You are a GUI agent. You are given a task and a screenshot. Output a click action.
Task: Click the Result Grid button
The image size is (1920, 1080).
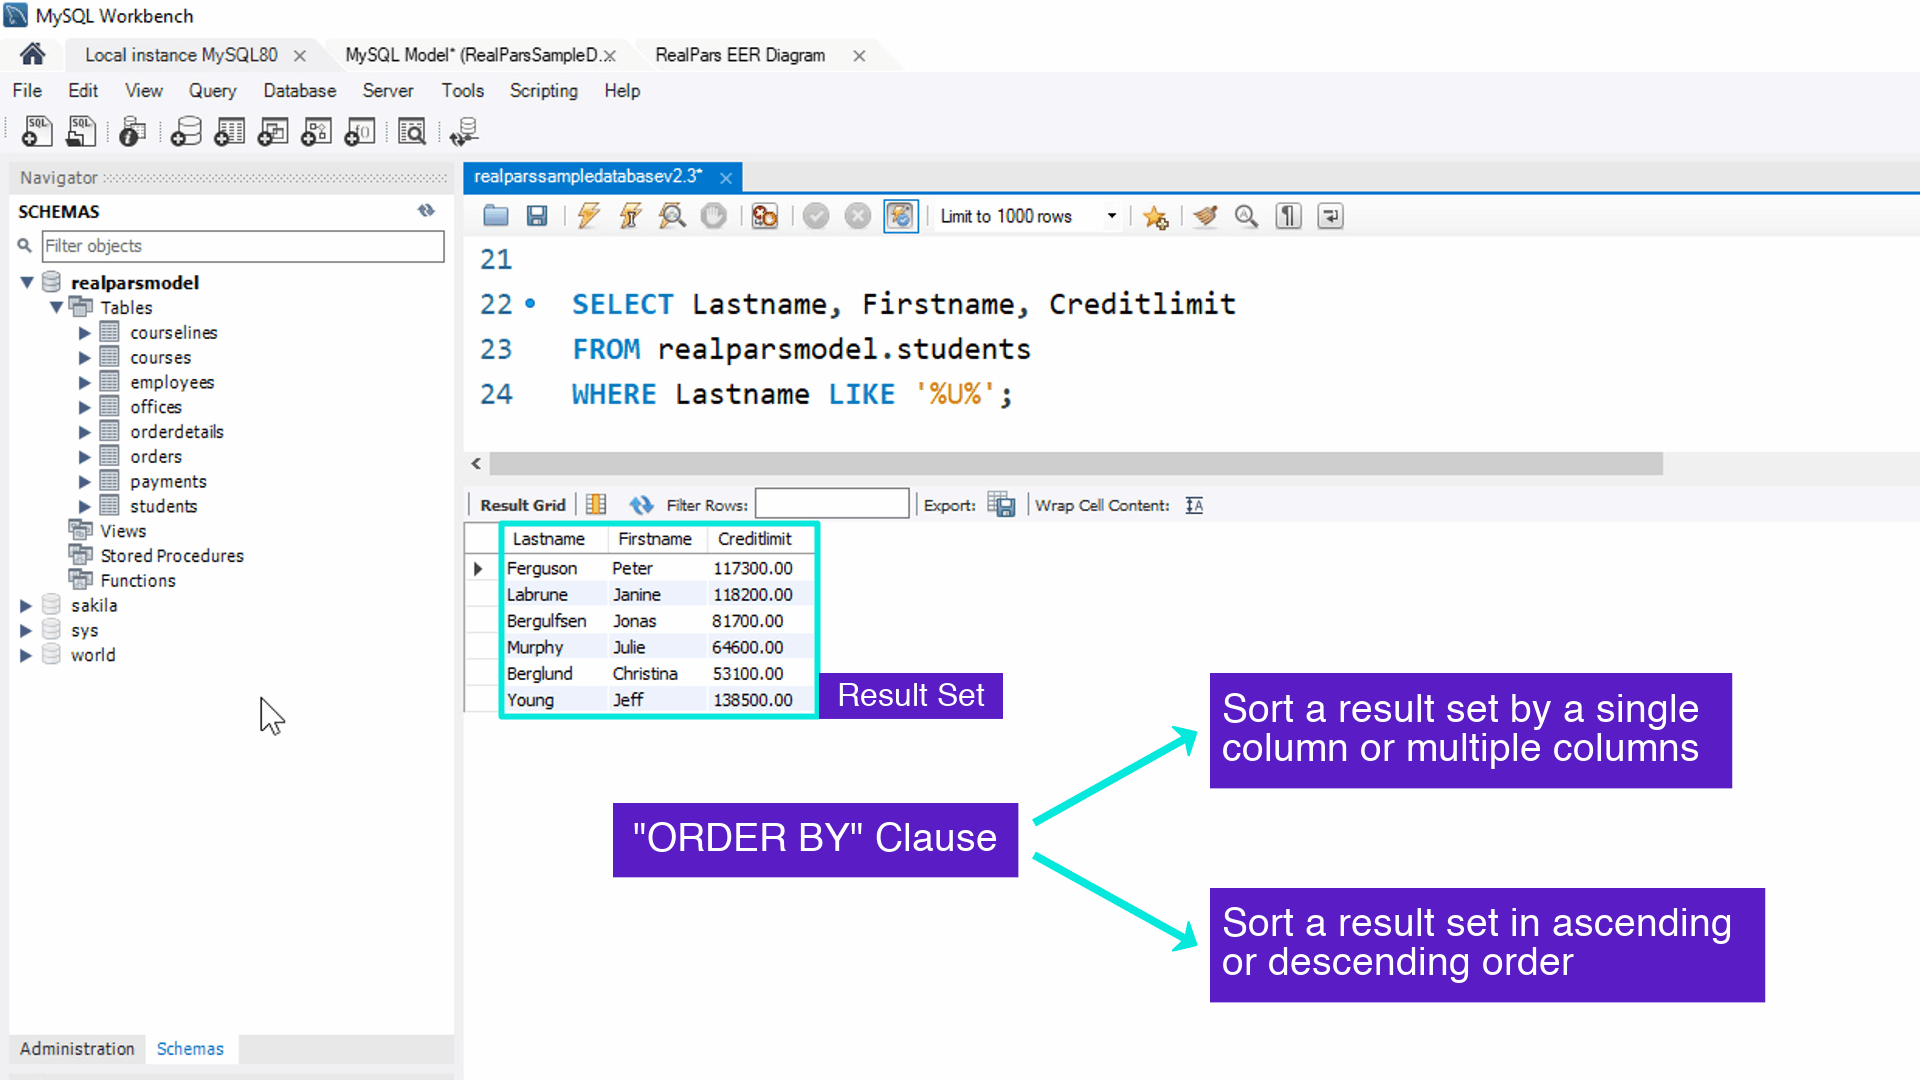coord(522,505)
